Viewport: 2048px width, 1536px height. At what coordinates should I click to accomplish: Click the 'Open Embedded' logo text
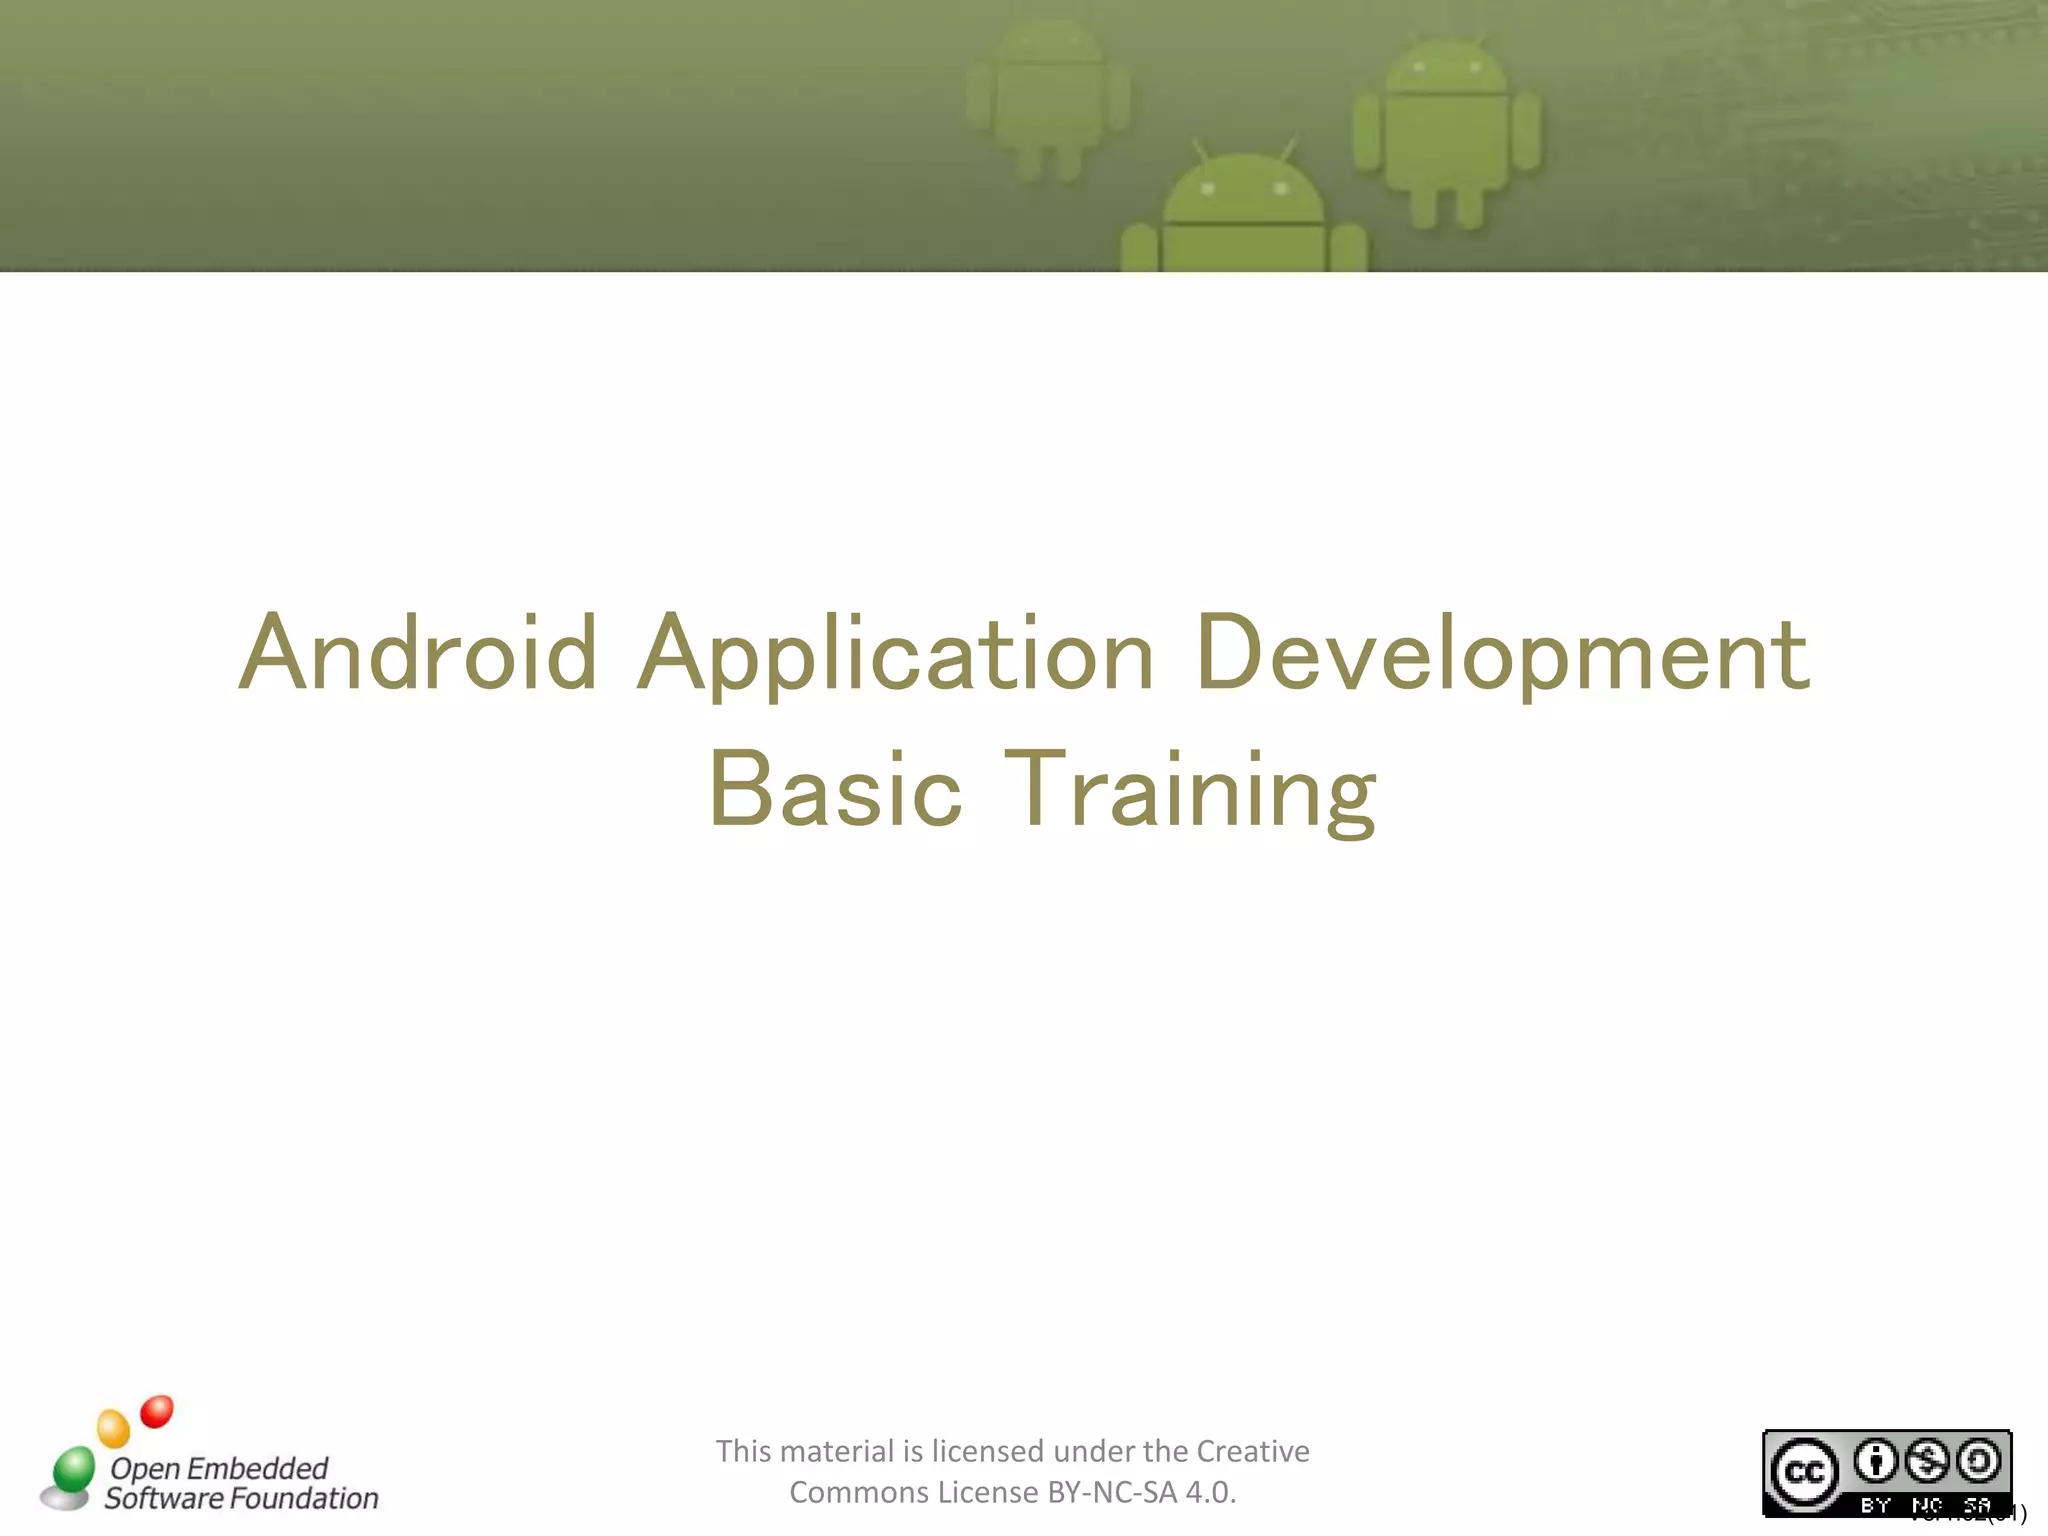point(219,1468)
